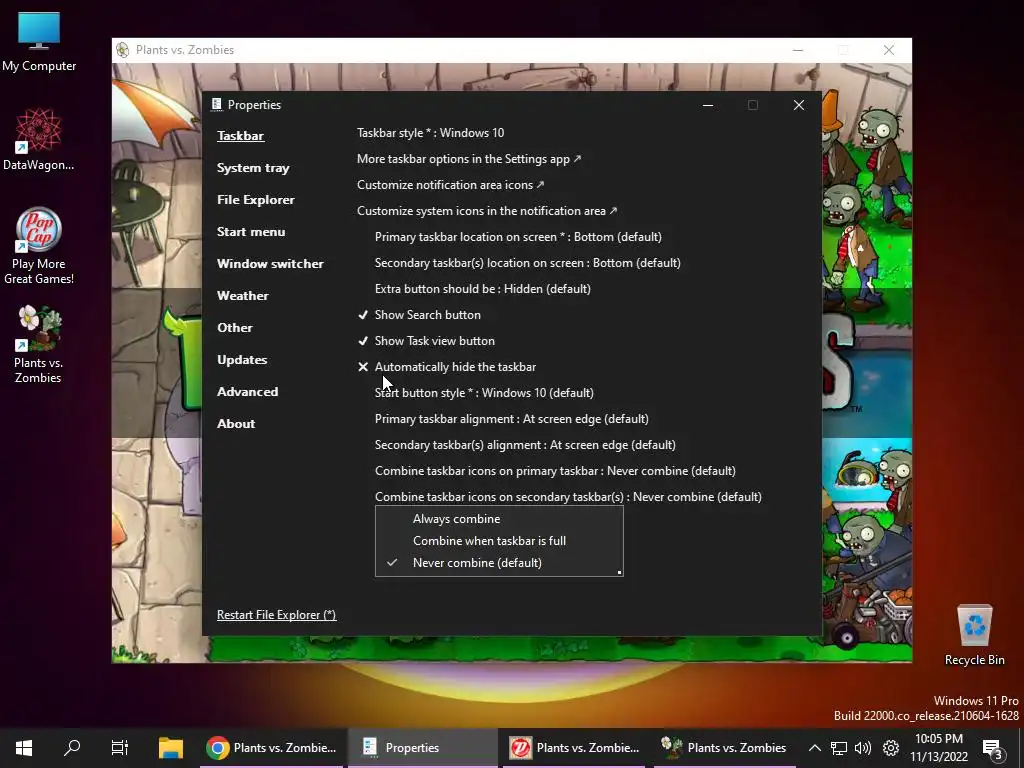The image size is (1024, 768).
Task: Open the Recycle Bin
Action: [974, 635]
